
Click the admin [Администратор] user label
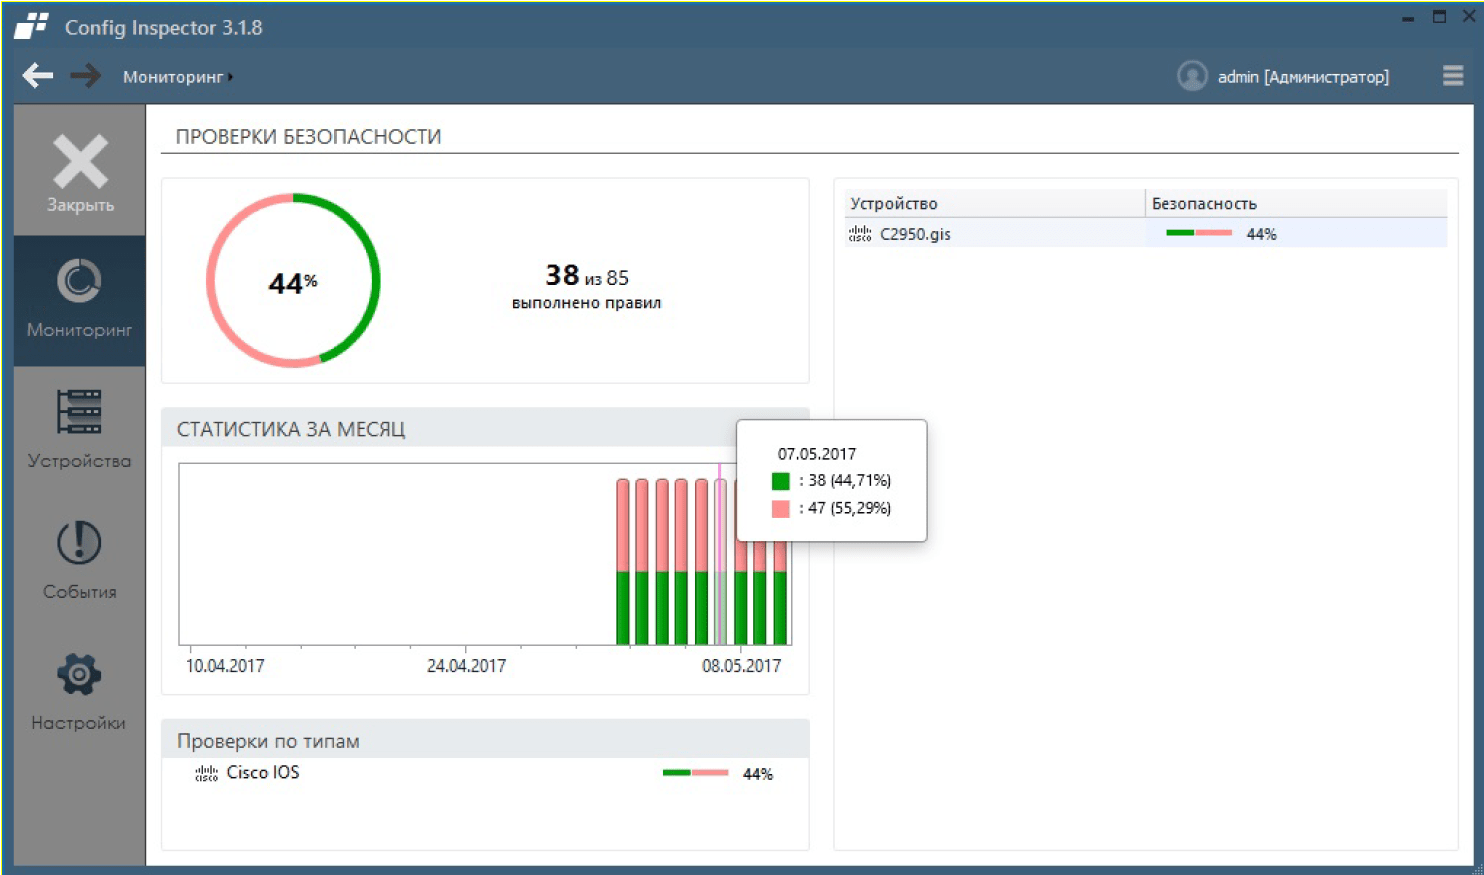tap(1302, 77)
